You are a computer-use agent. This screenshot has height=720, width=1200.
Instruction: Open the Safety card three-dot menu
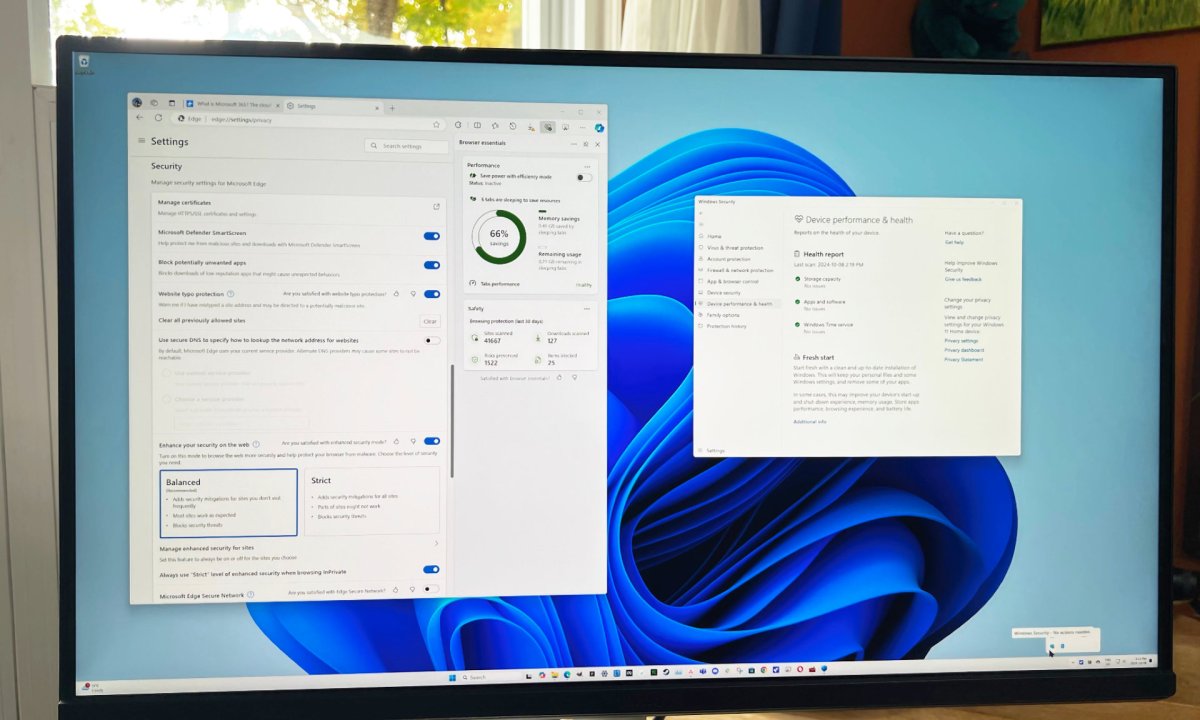click(588, 309)
